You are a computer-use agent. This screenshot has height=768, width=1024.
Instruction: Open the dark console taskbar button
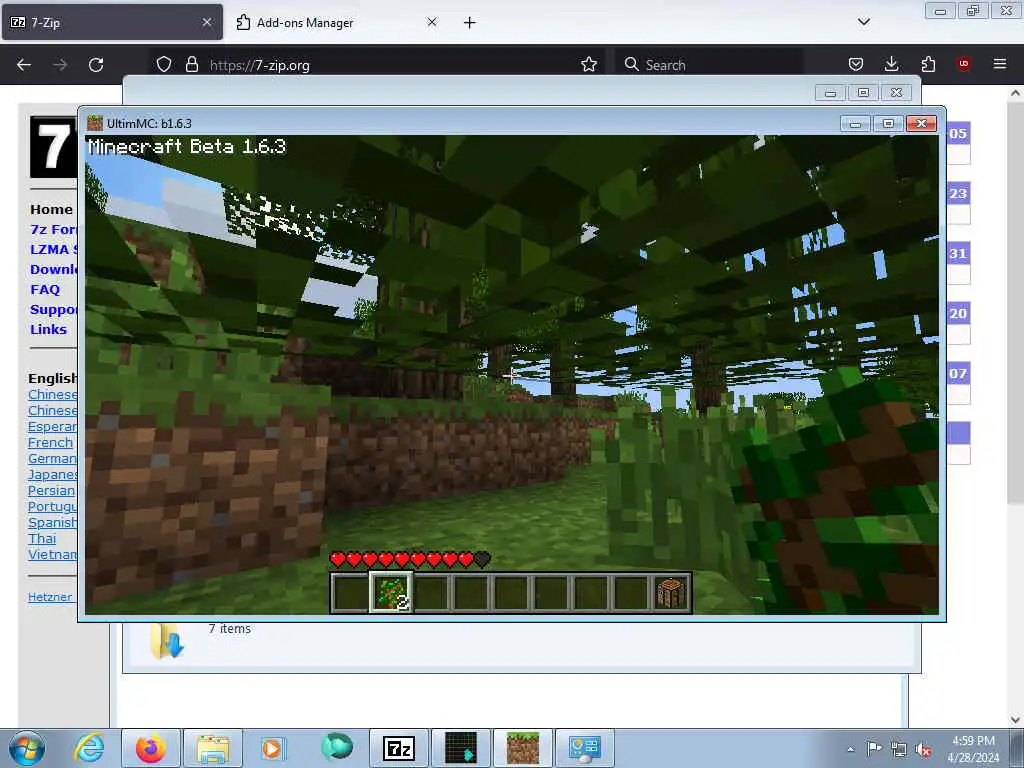[461, 748]
